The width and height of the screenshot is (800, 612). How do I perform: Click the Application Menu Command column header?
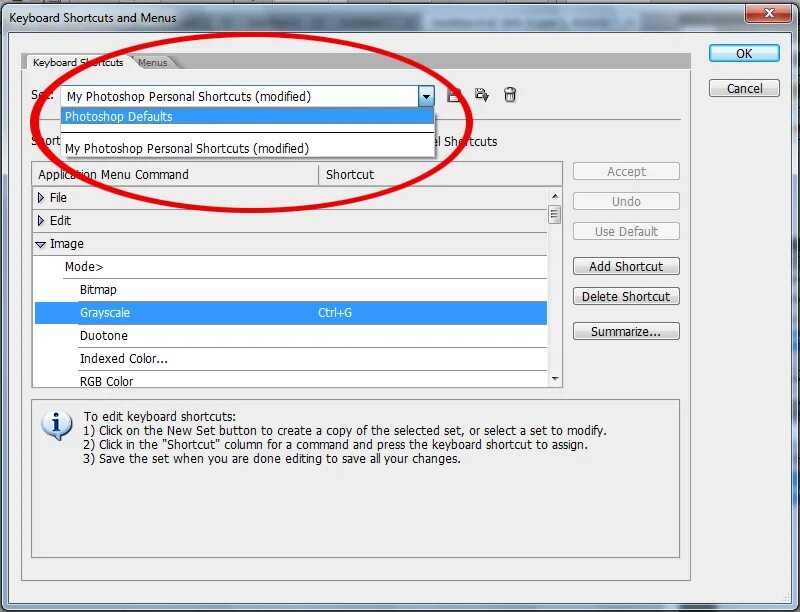(175, 174)
